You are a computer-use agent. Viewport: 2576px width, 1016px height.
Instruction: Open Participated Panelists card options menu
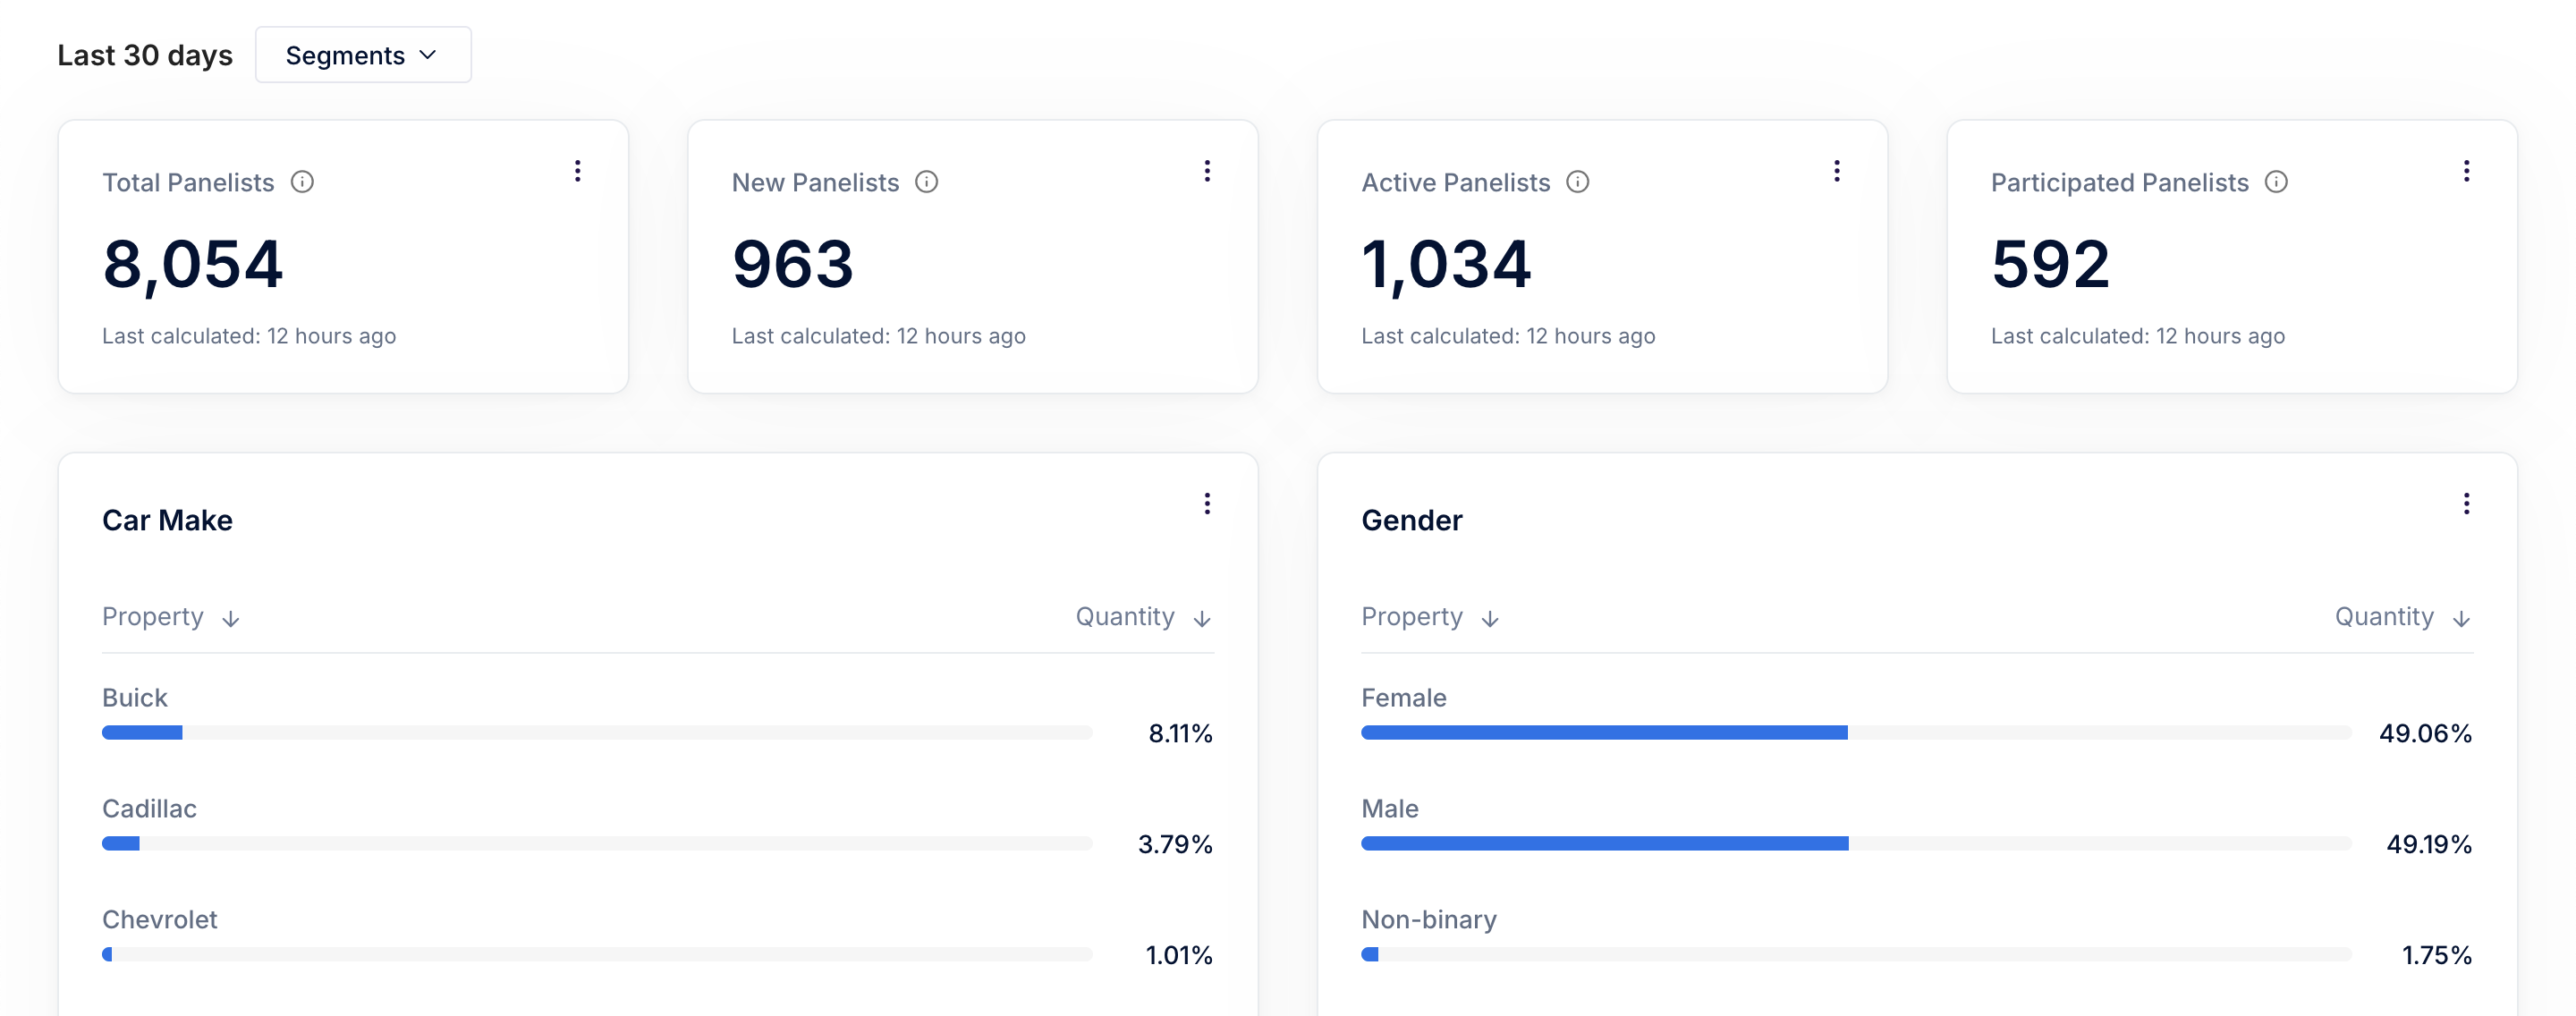click(2466, 171)
